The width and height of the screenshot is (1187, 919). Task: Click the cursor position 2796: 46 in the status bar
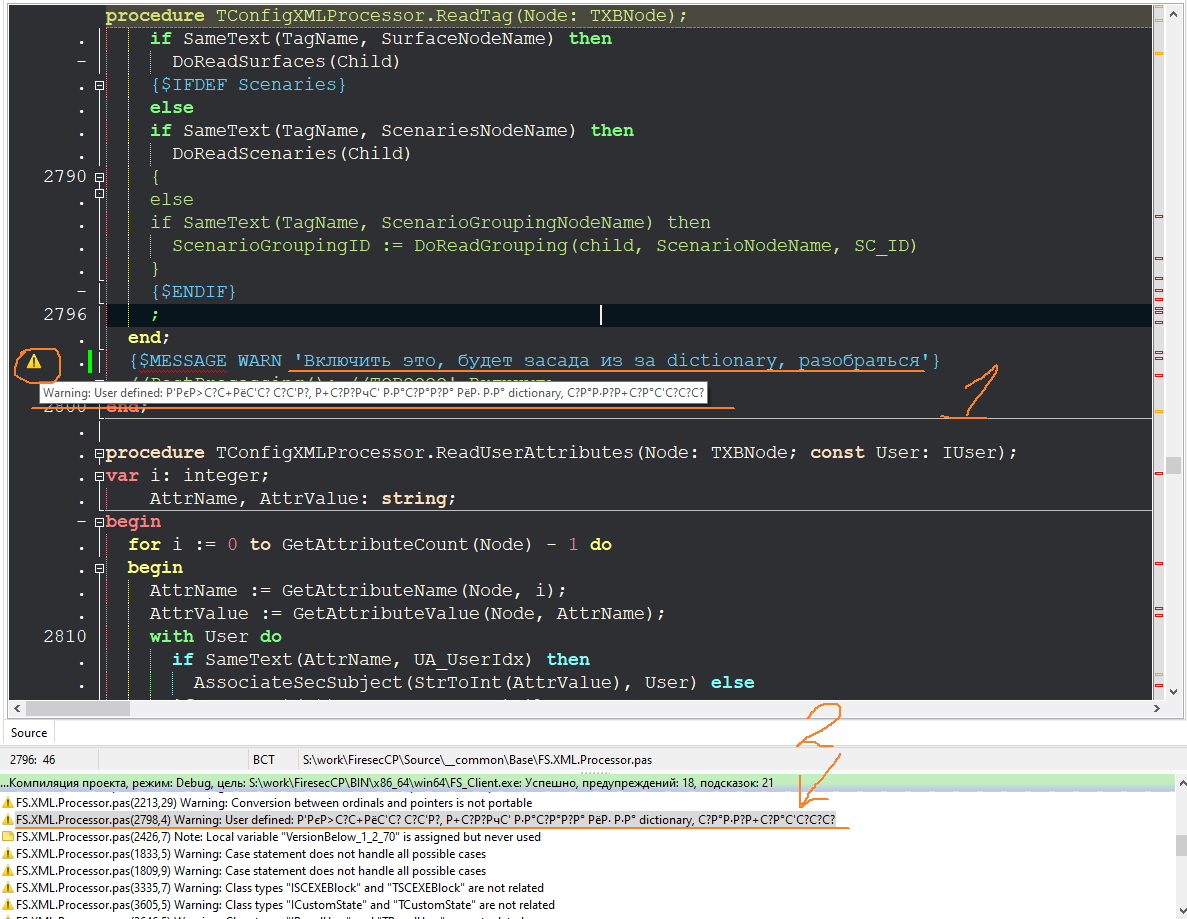point(33,759)
